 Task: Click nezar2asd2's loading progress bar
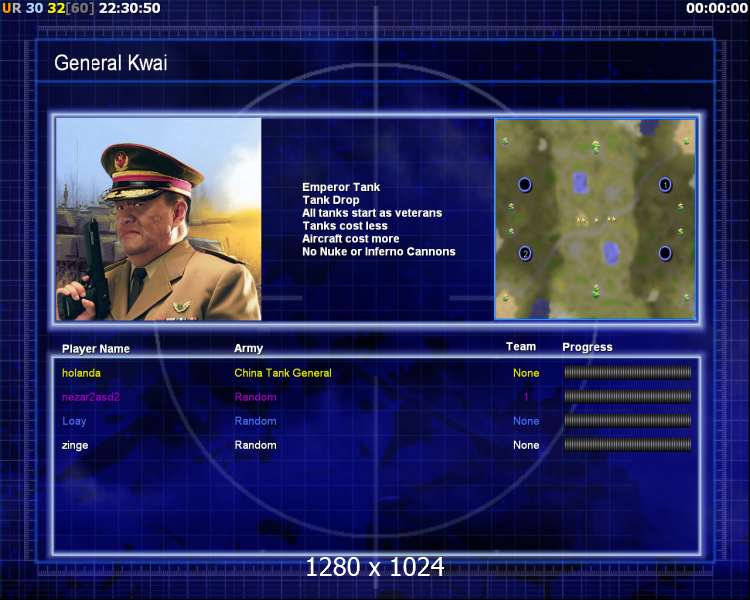628,397
